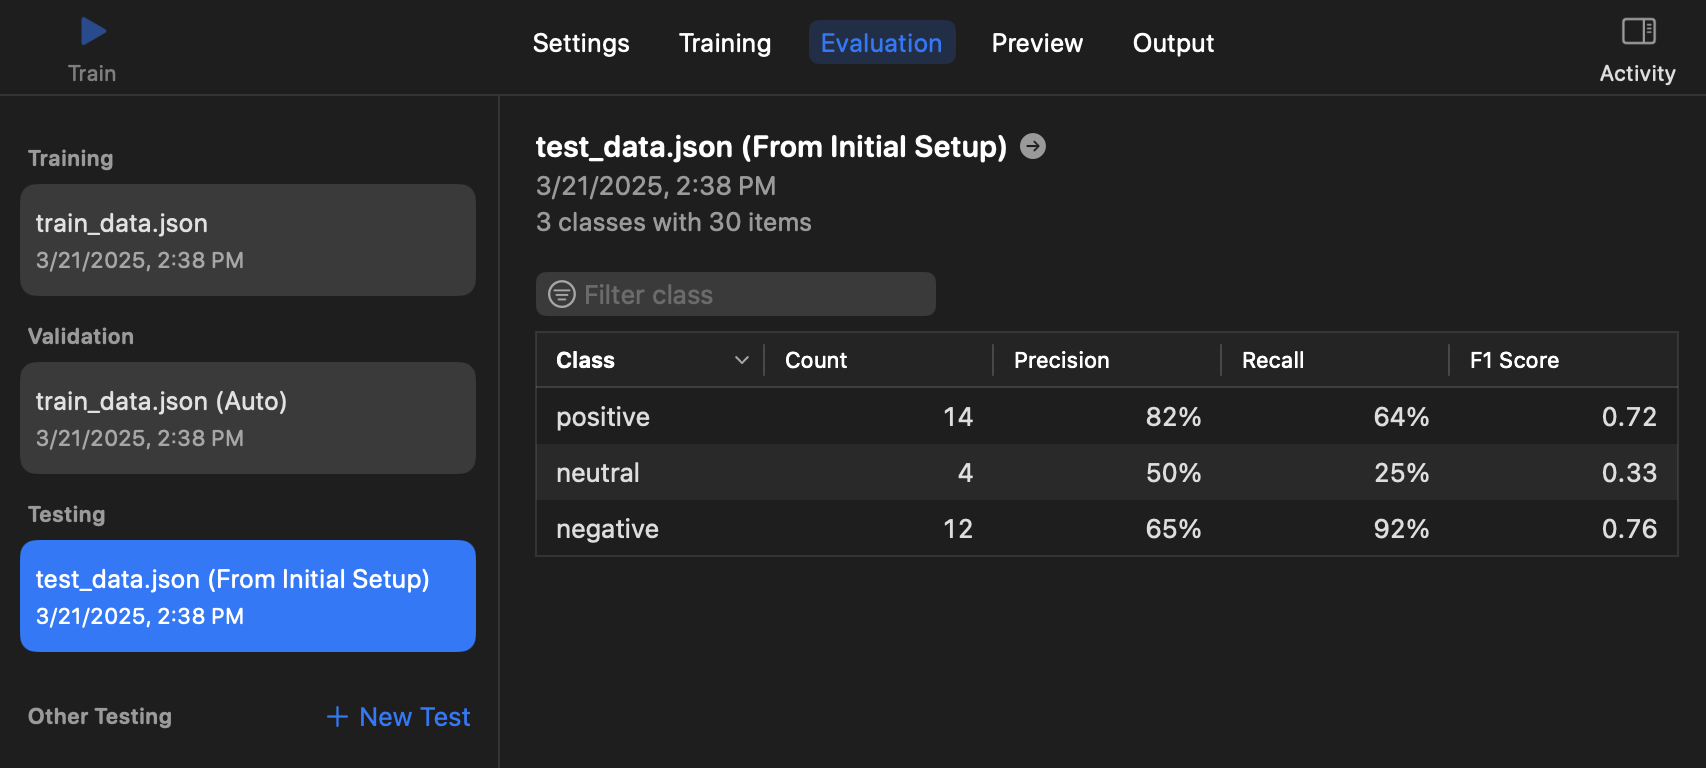Select the positive class row
Image resolution: width=1706 pixels, height=768 pixels.
click(x=1106, y=417)
